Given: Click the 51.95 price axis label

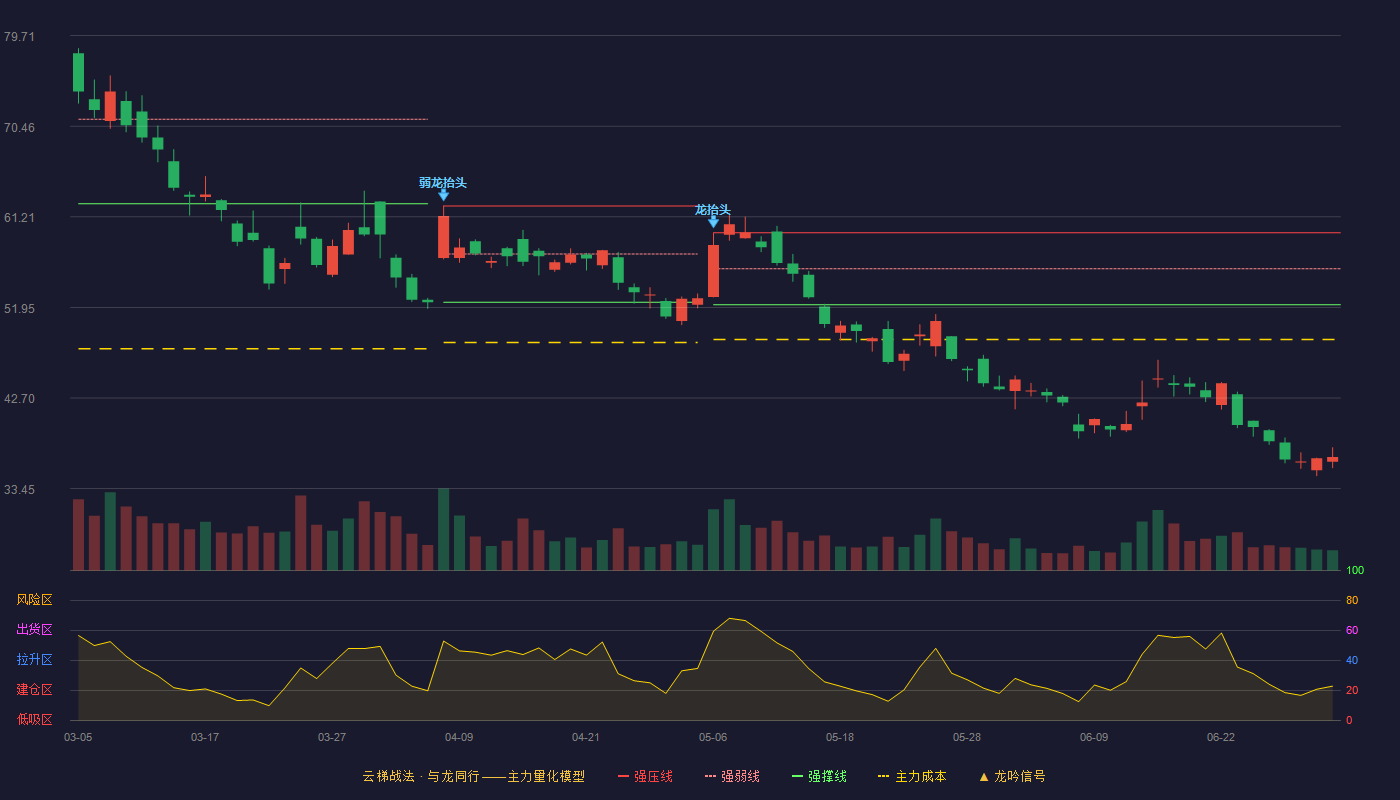Looking at the screenshot, I should pos(19,309).
